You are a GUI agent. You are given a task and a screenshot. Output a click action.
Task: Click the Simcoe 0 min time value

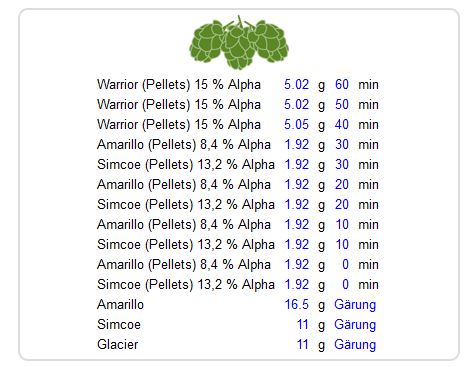point(345,284)
